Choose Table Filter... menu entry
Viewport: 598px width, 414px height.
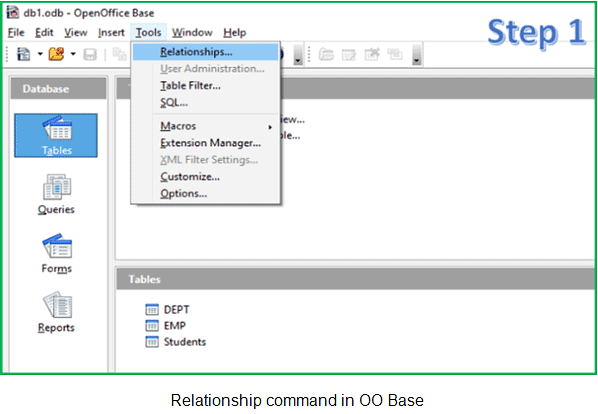pos(206,86)
